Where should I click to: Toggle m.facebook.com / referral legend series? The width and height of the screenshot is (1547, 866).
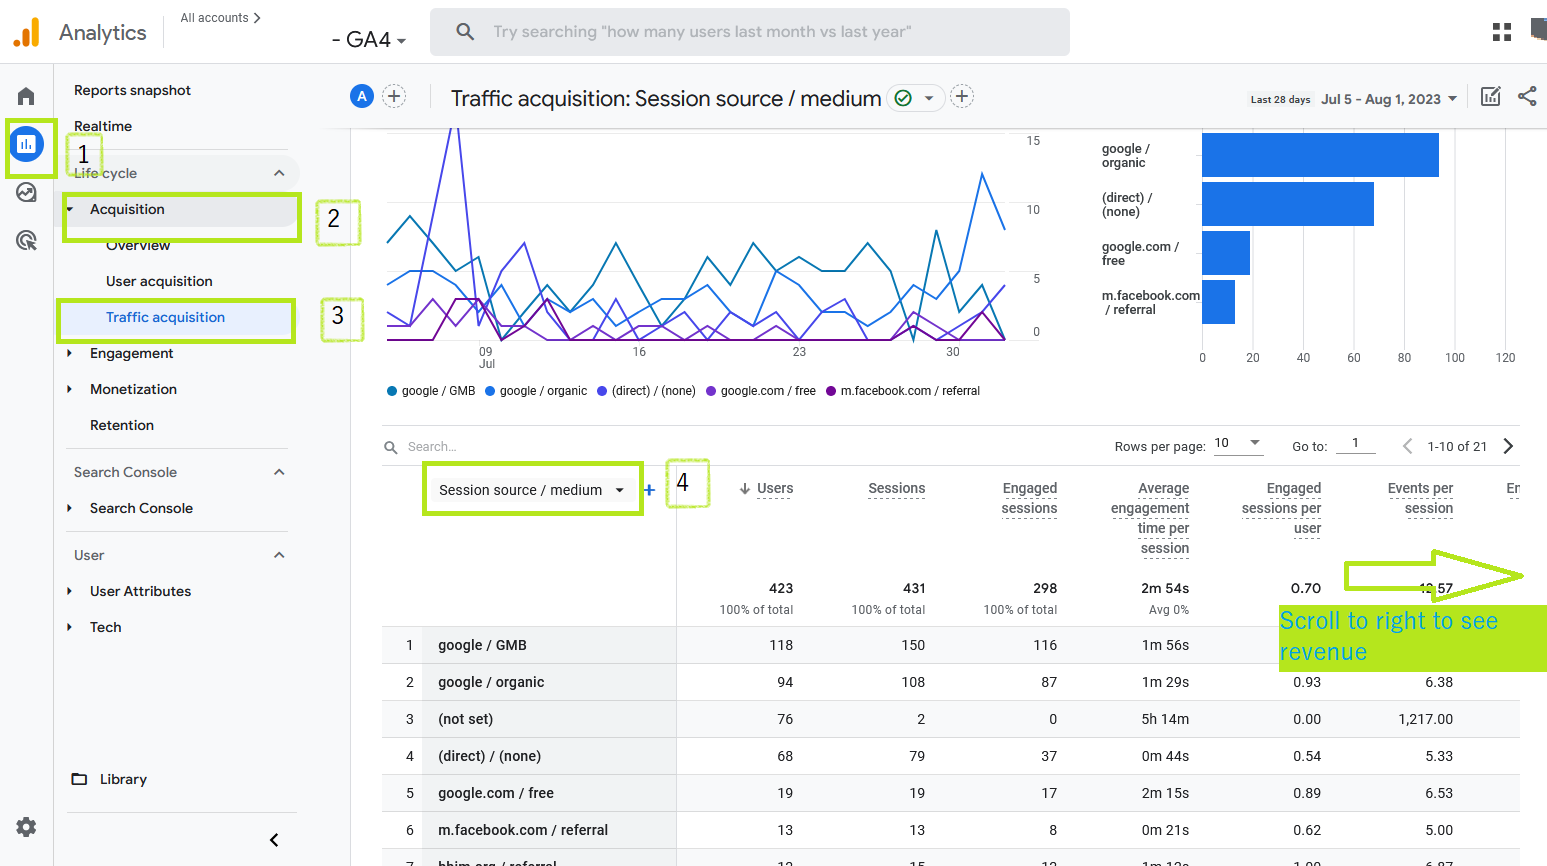[x=903, y=391]
